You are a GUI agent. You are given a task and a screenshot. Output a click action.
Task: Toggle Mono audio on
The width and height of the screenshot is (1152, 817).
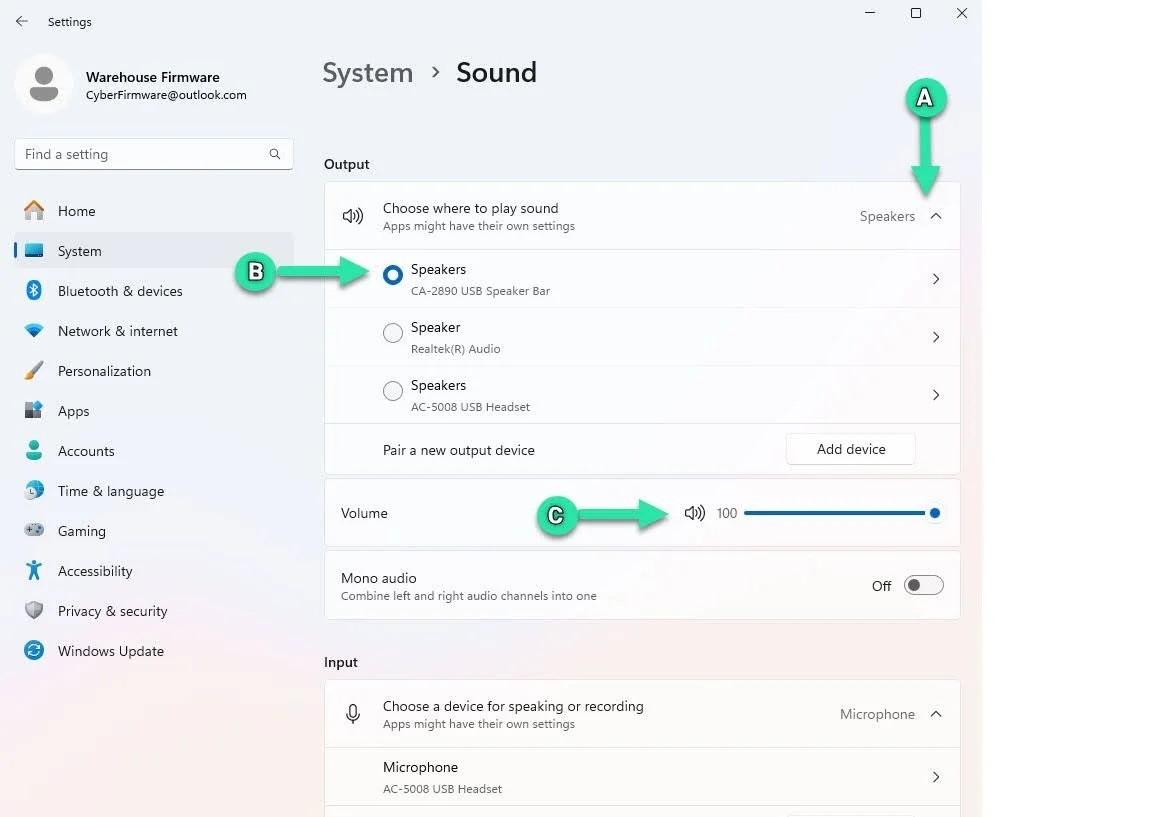pyautogui.click(x=923, y=585)
